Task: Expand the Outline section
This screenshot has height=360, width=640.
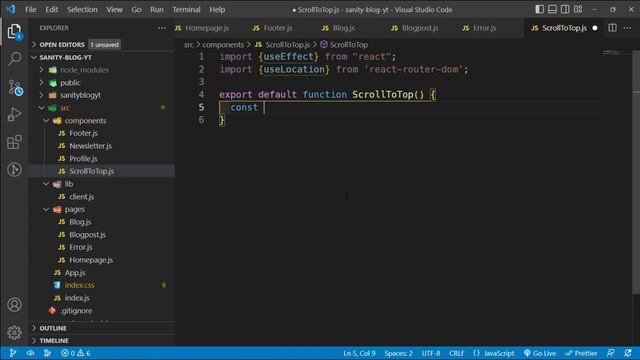Action: [102, 328]
